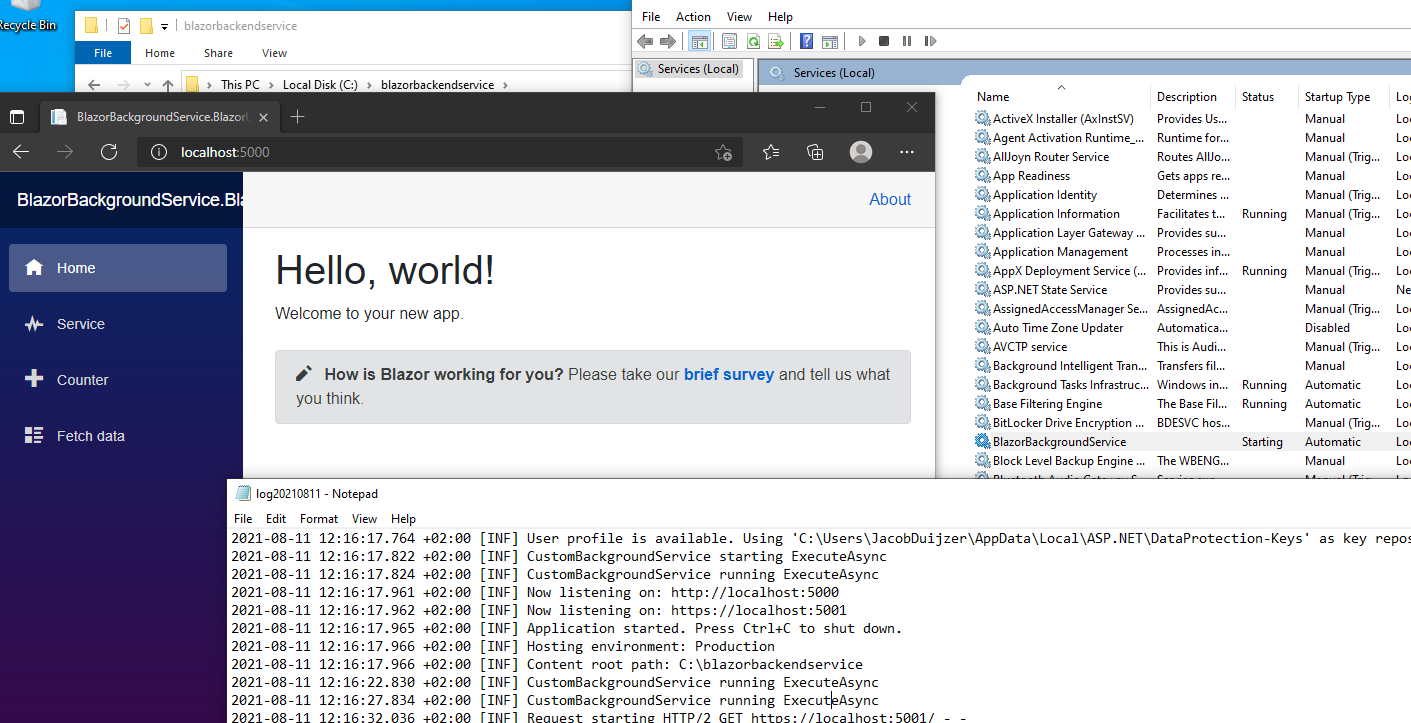Open browser Favorites list icon
Screen dimensions: 1411x723
pyautogui.click(x=770, y=152)
